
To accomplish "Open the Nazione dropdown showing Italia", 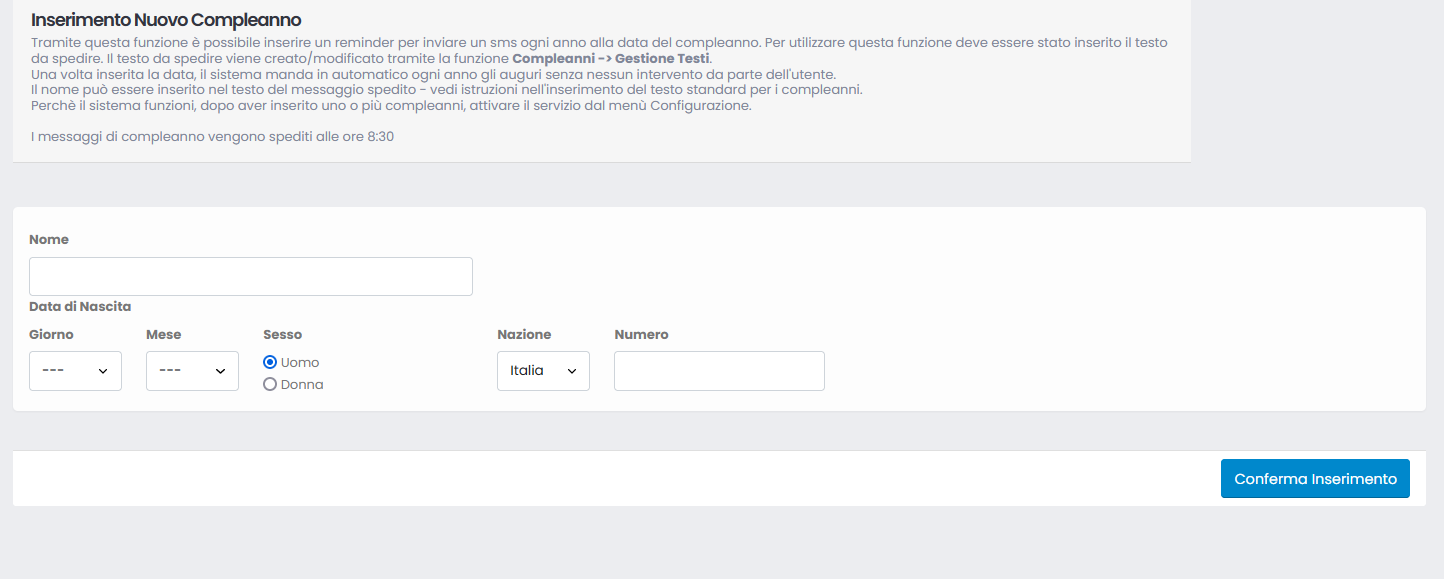I will coord(543,371).
